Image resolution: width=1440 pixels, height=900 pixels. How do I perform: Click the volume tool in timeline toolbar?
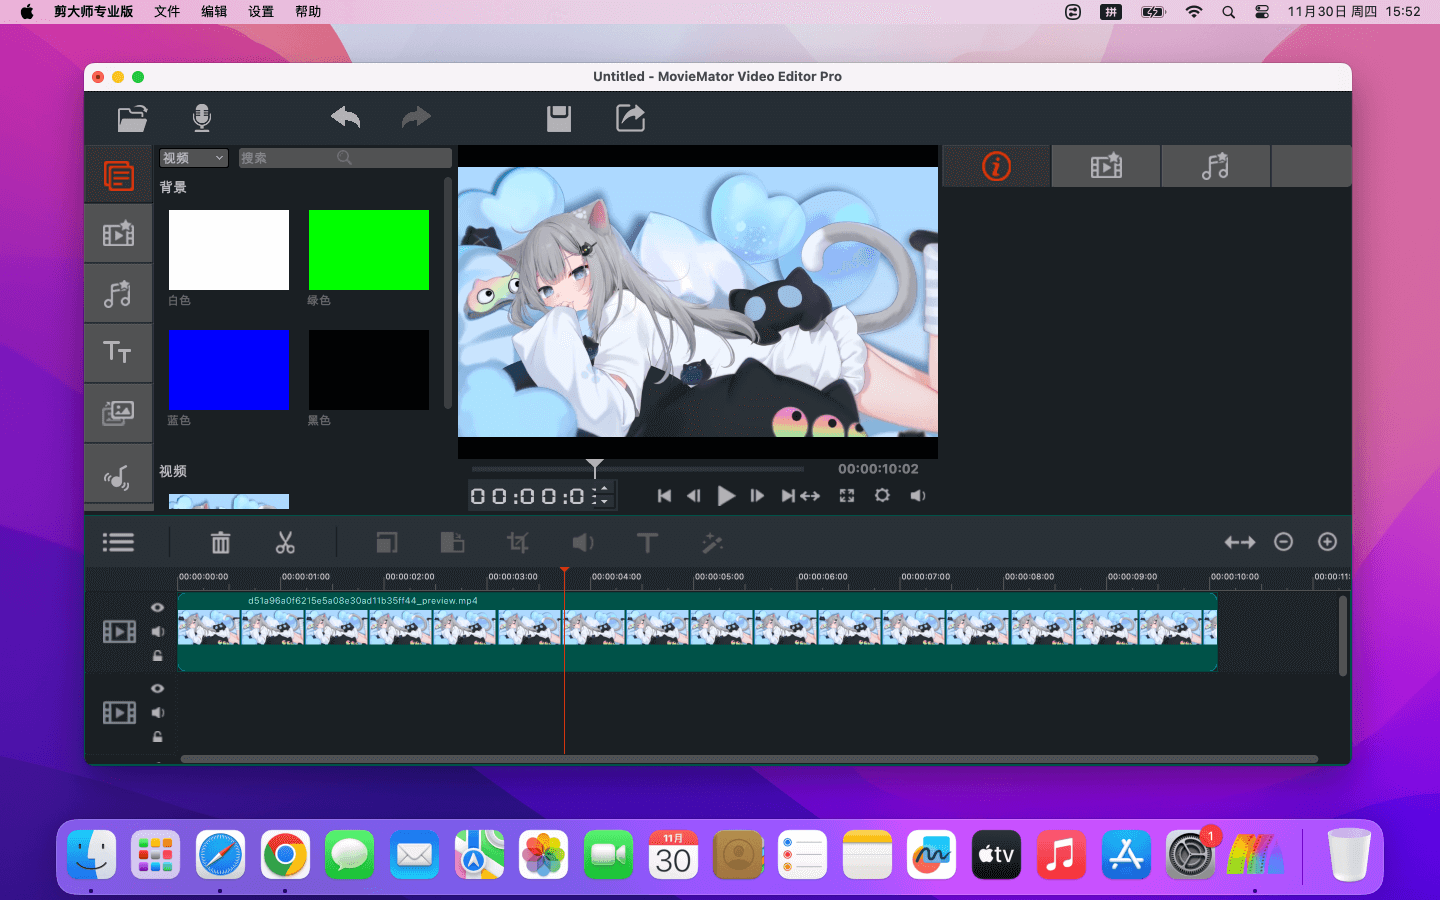pyautogui.click(x=583, y=542)
